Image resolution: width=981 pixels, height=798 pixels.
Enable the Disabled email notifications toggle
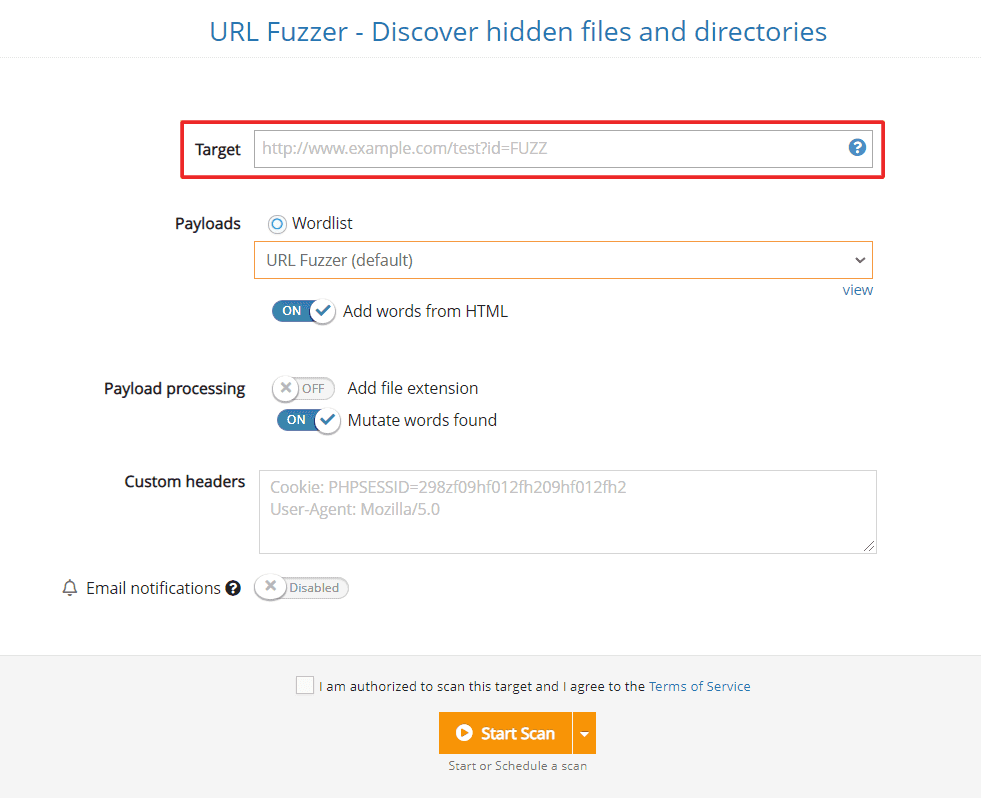(x=301, y=588)
